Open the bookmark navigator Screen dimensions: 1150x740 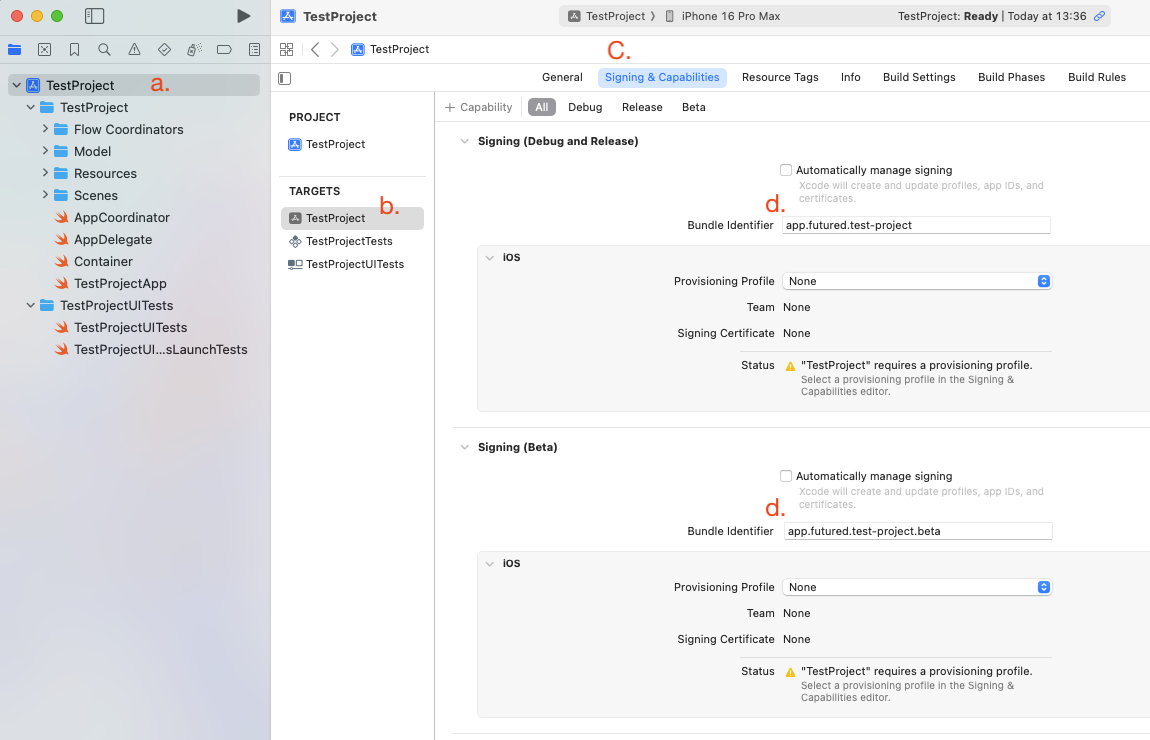click(74, 49)
